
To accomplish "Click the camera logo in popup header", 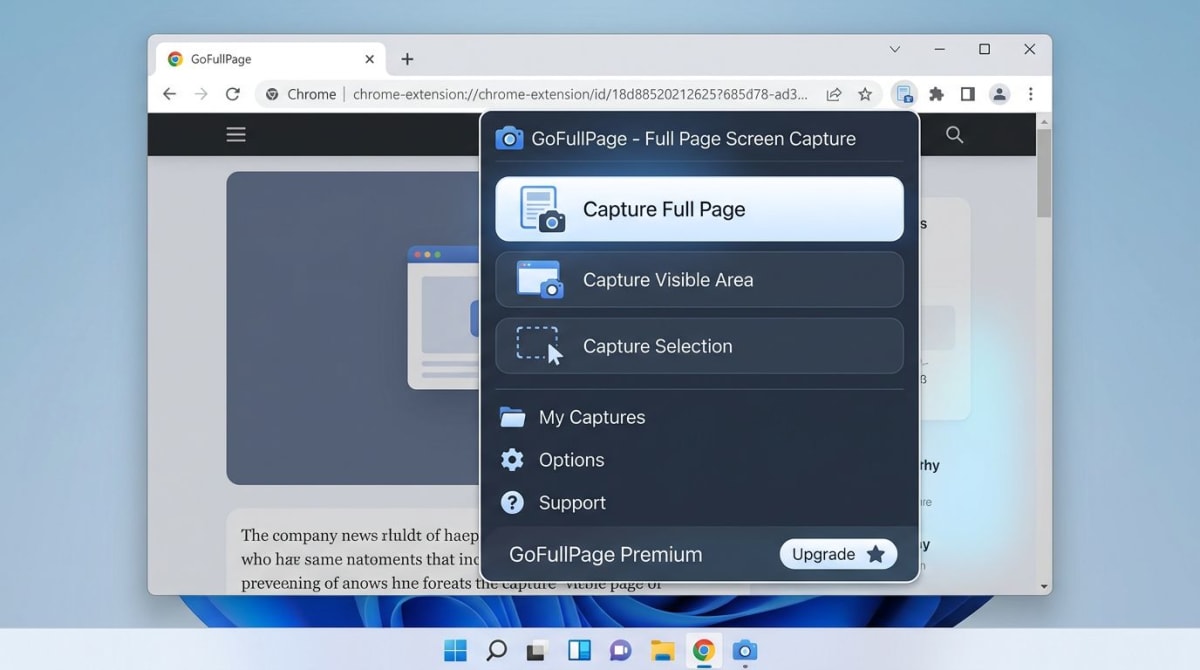I will click(509, 138).
